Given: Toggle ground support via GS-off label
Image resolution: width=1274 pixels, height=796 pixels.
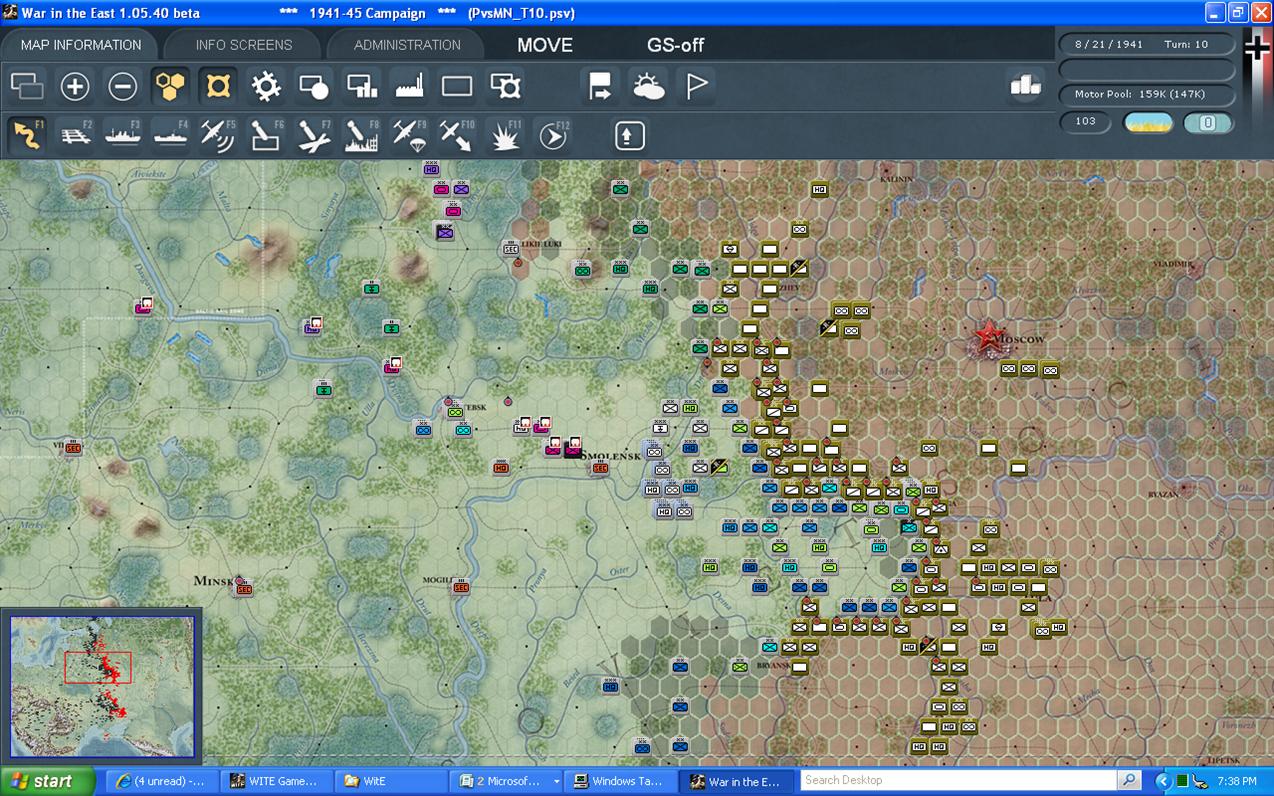Looking at the screenshot, I should (x=676, y=45).
